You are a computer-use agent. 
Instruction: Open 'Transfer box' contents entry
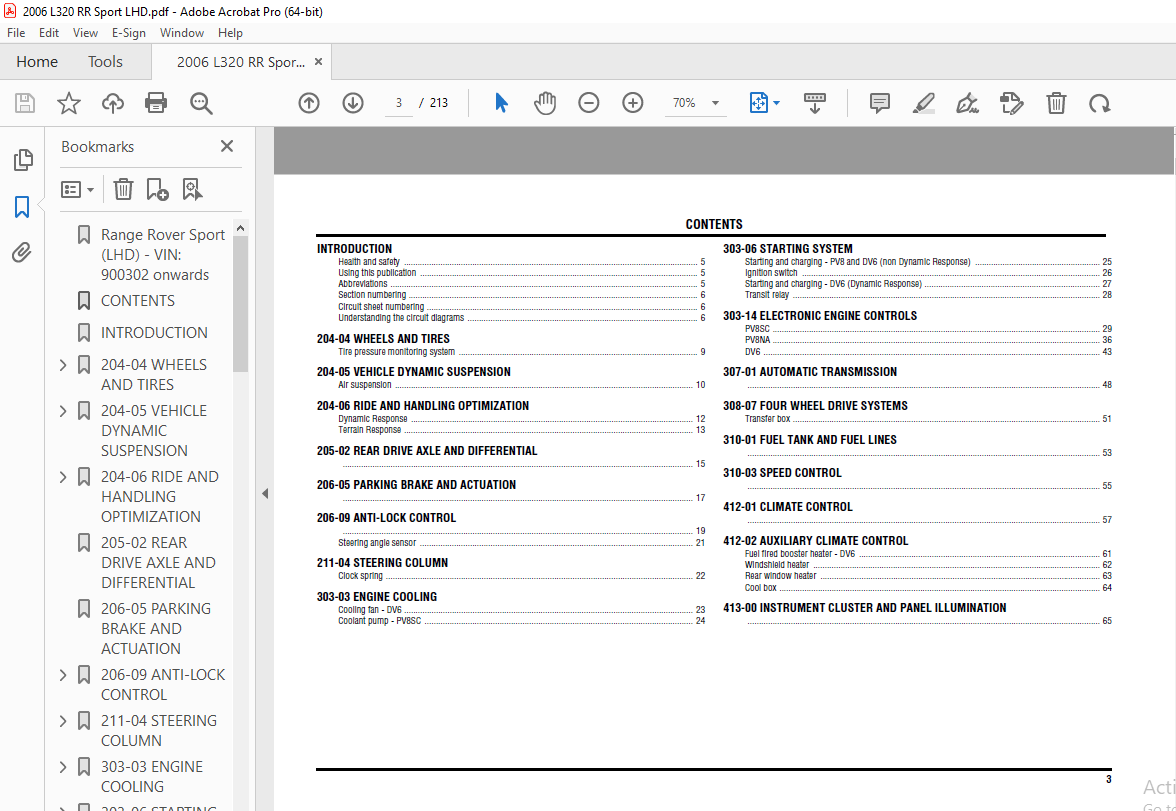tap(767, 419)
